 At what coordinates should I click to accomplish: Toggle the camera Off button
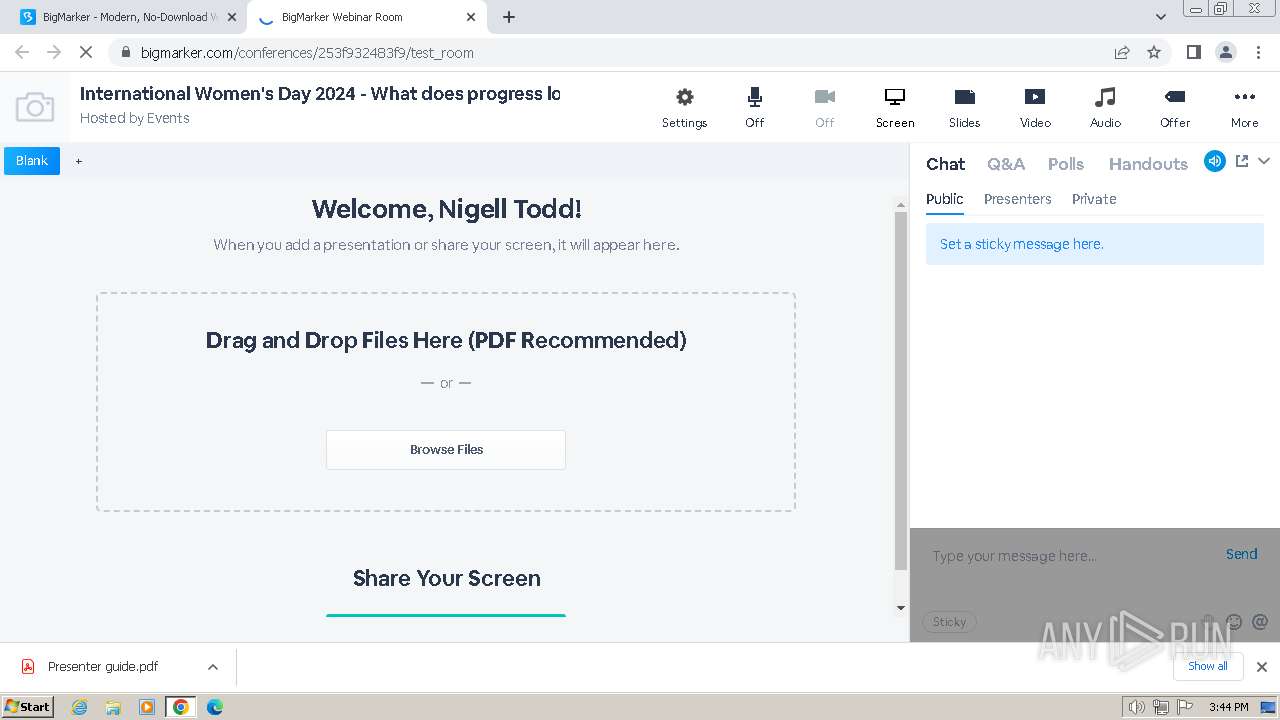pyautogui.click(x=824, y=107)
